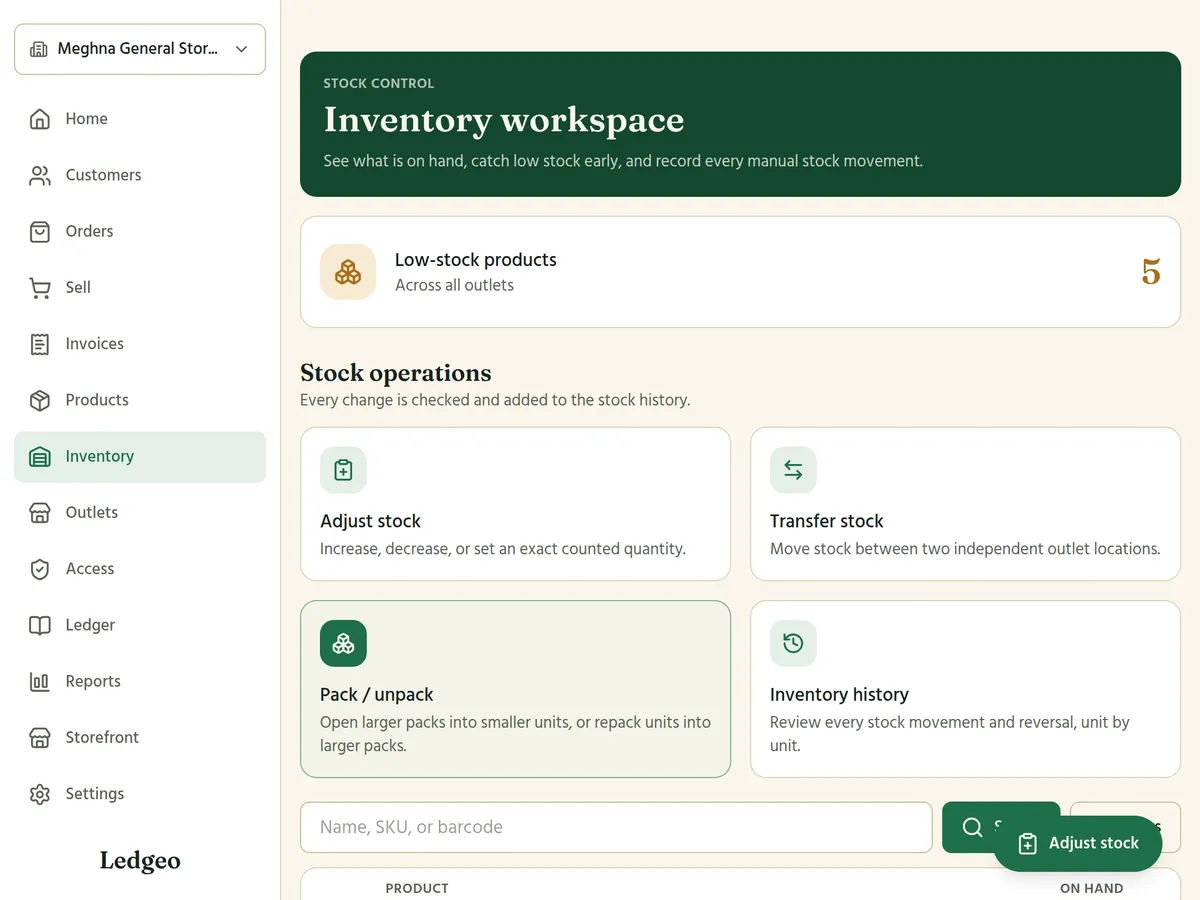Viewport: 1200px width, 900px height.
Task: Click the Sell cart icon
Action: coord(40,287)
